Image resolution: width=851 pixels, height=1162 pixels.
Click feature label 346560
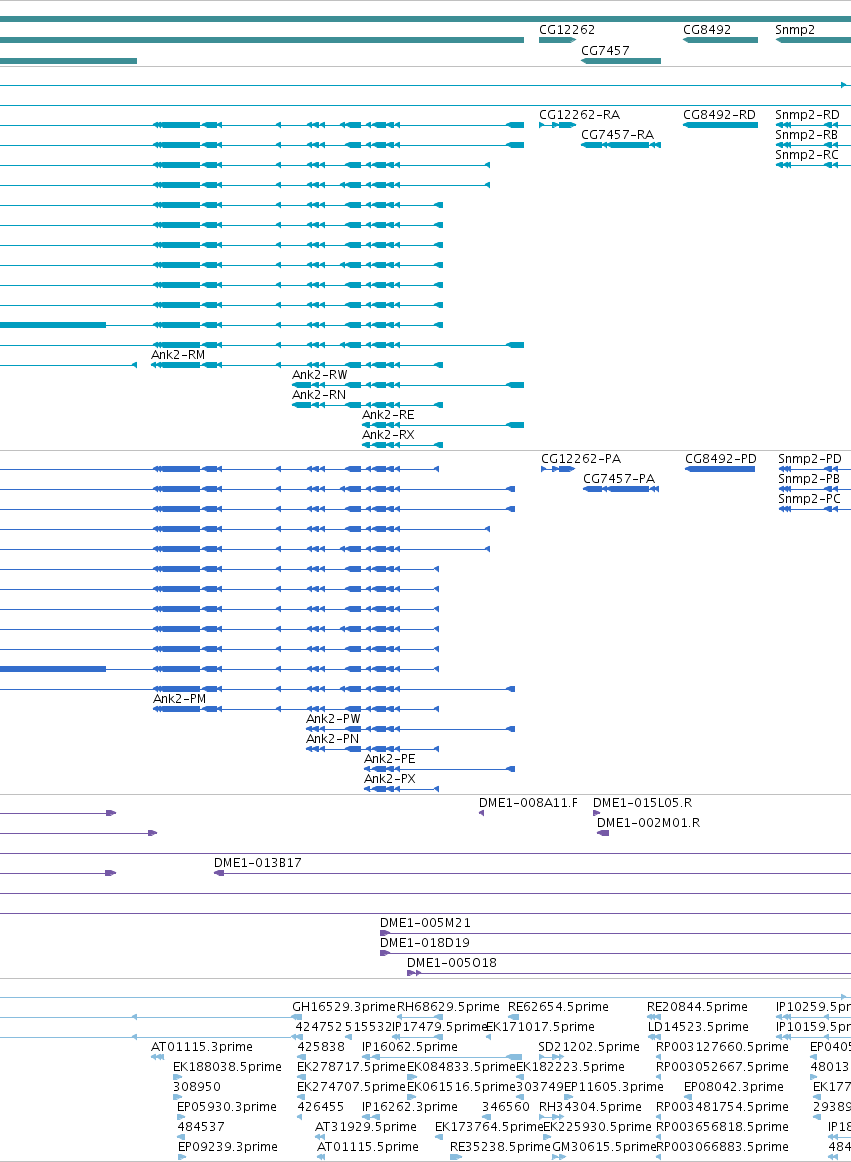(x=506, y=1106)
